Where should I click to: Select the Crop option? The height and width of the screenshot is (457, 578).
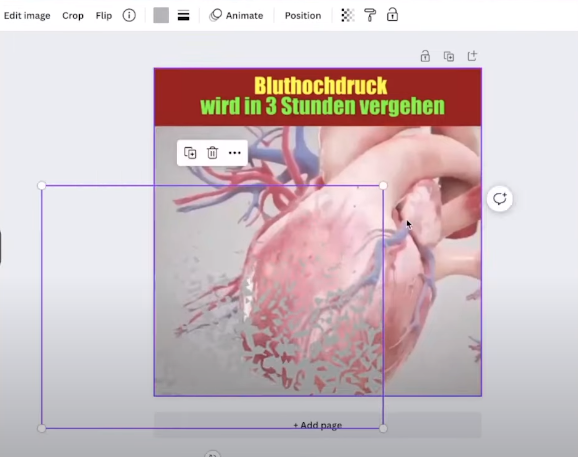[73, 16]
